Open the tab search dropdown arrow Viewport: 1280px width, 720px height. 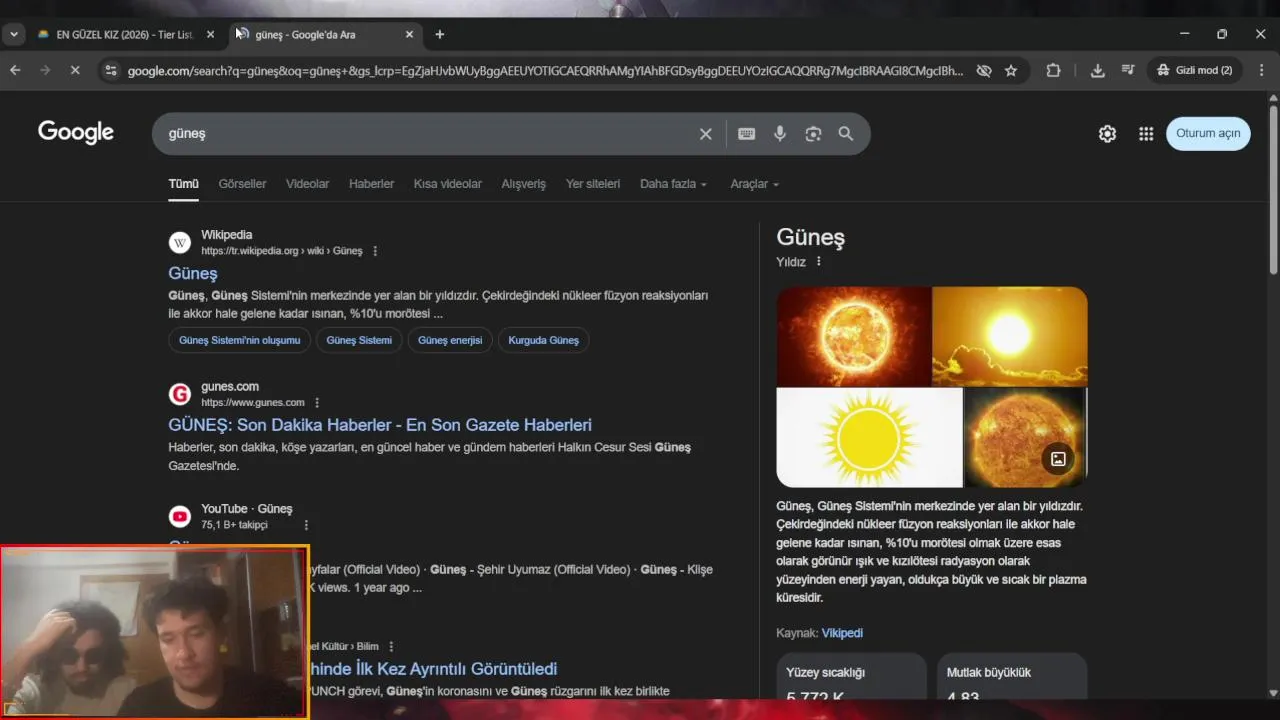coord(14,34)
